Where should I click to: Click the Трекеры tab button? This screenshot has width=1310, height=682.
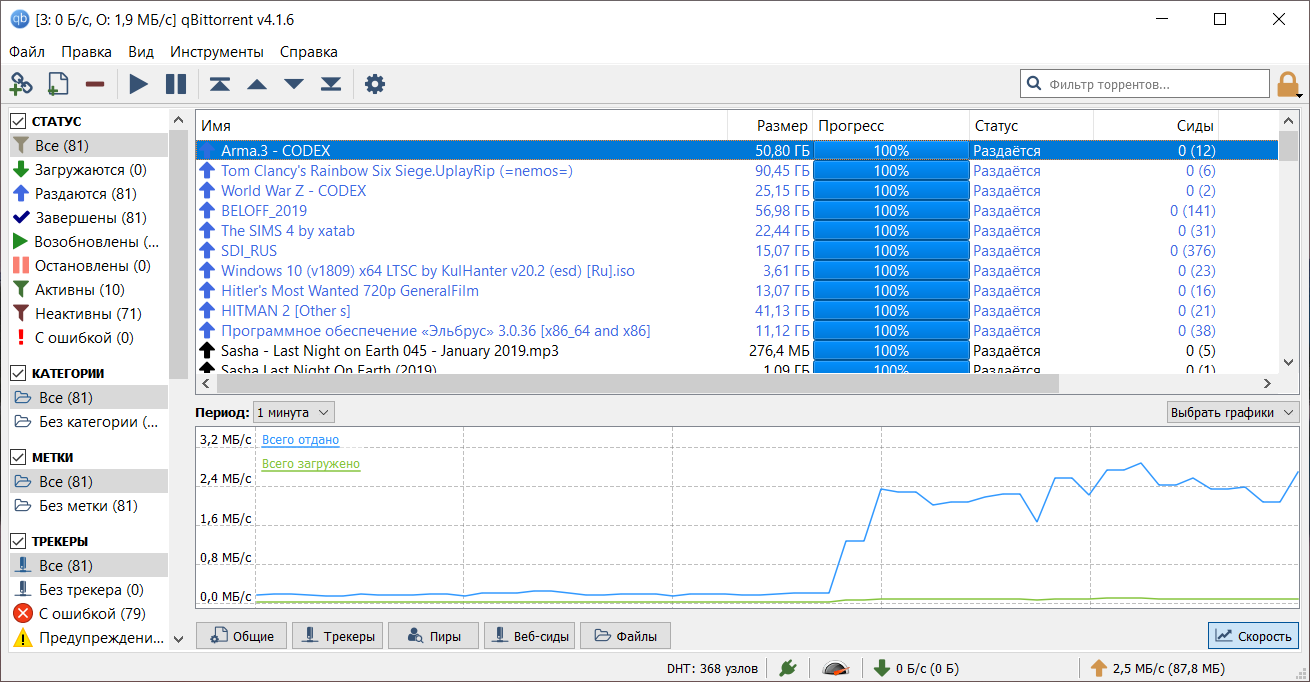coord(338,636)
